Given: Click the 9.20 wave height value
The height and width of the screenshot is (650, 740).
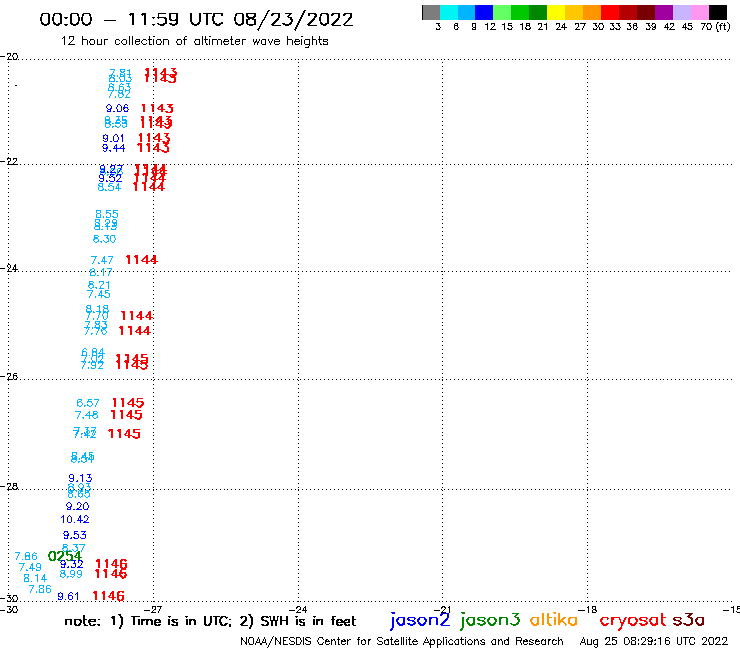Looking at the screenshot, I should [x=77, y=506].
